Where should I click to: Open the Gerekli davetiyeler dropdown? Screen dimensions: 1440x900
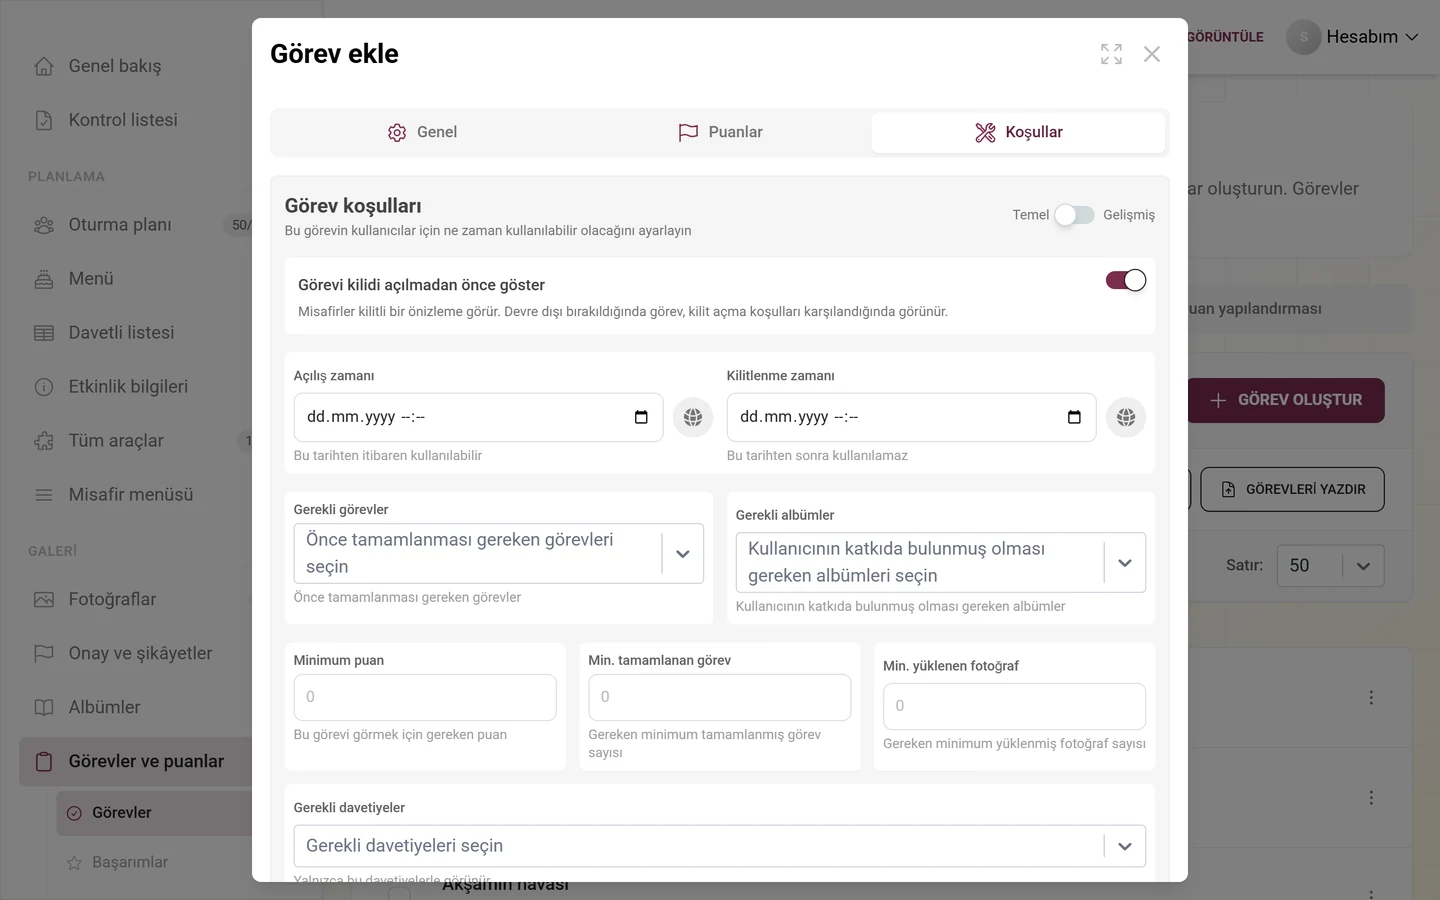[x=720, y=846]
